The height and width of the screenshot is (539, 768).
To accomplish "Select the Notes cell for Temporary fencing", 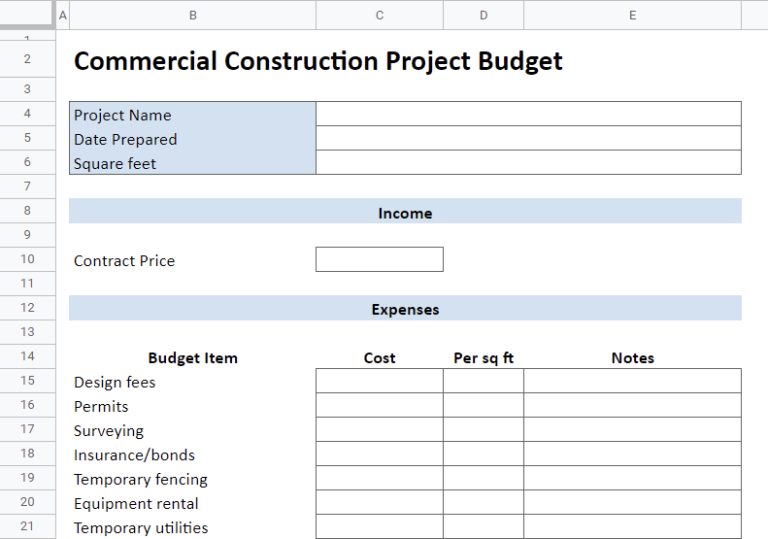I will 632,479.
